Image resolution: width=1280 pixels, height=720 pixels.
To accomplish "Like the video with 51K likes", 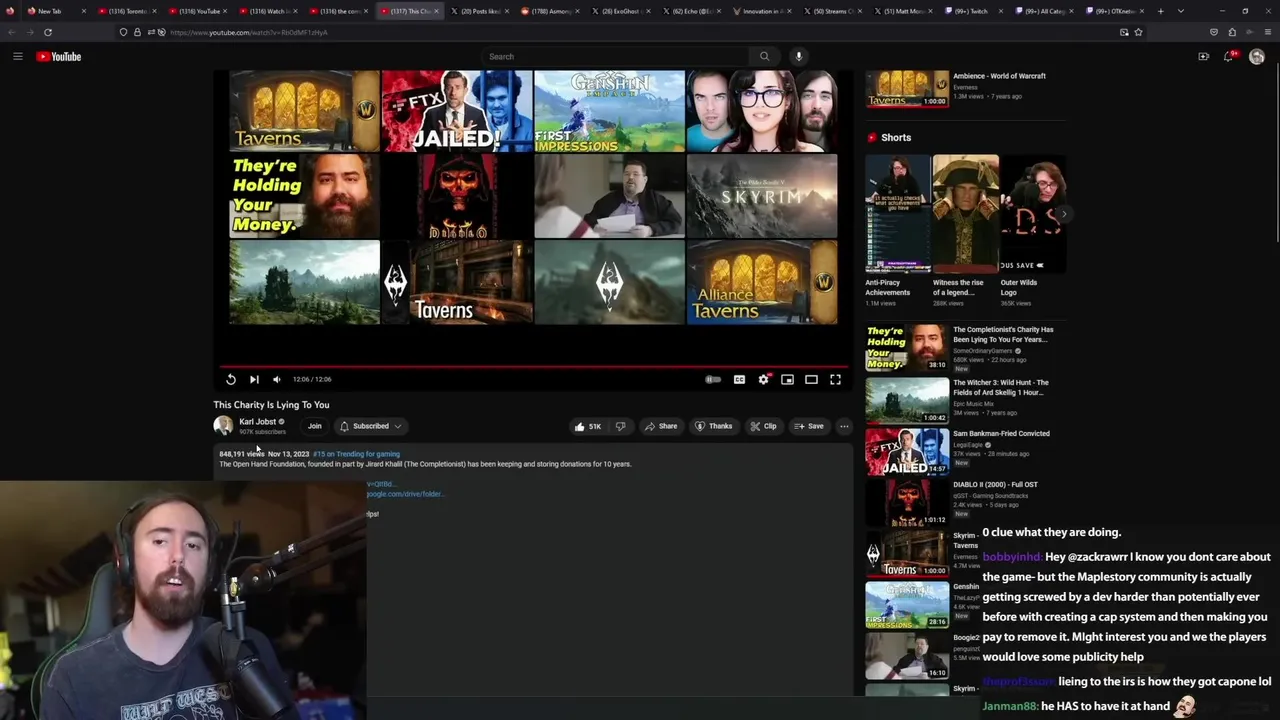I will [x=588, y=426].
